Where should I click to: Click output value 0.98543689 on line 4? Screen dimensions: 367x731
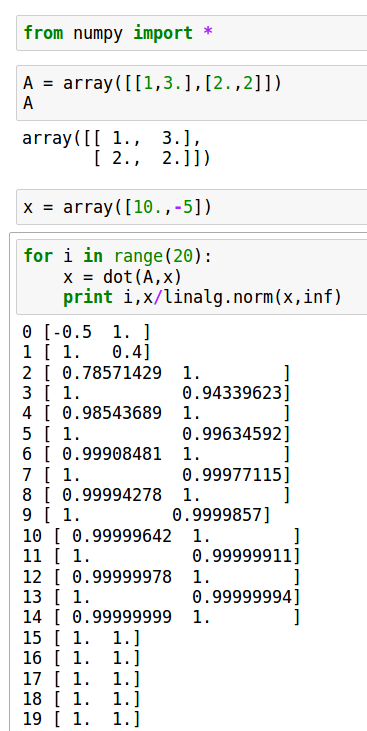(x=112, y=414)
